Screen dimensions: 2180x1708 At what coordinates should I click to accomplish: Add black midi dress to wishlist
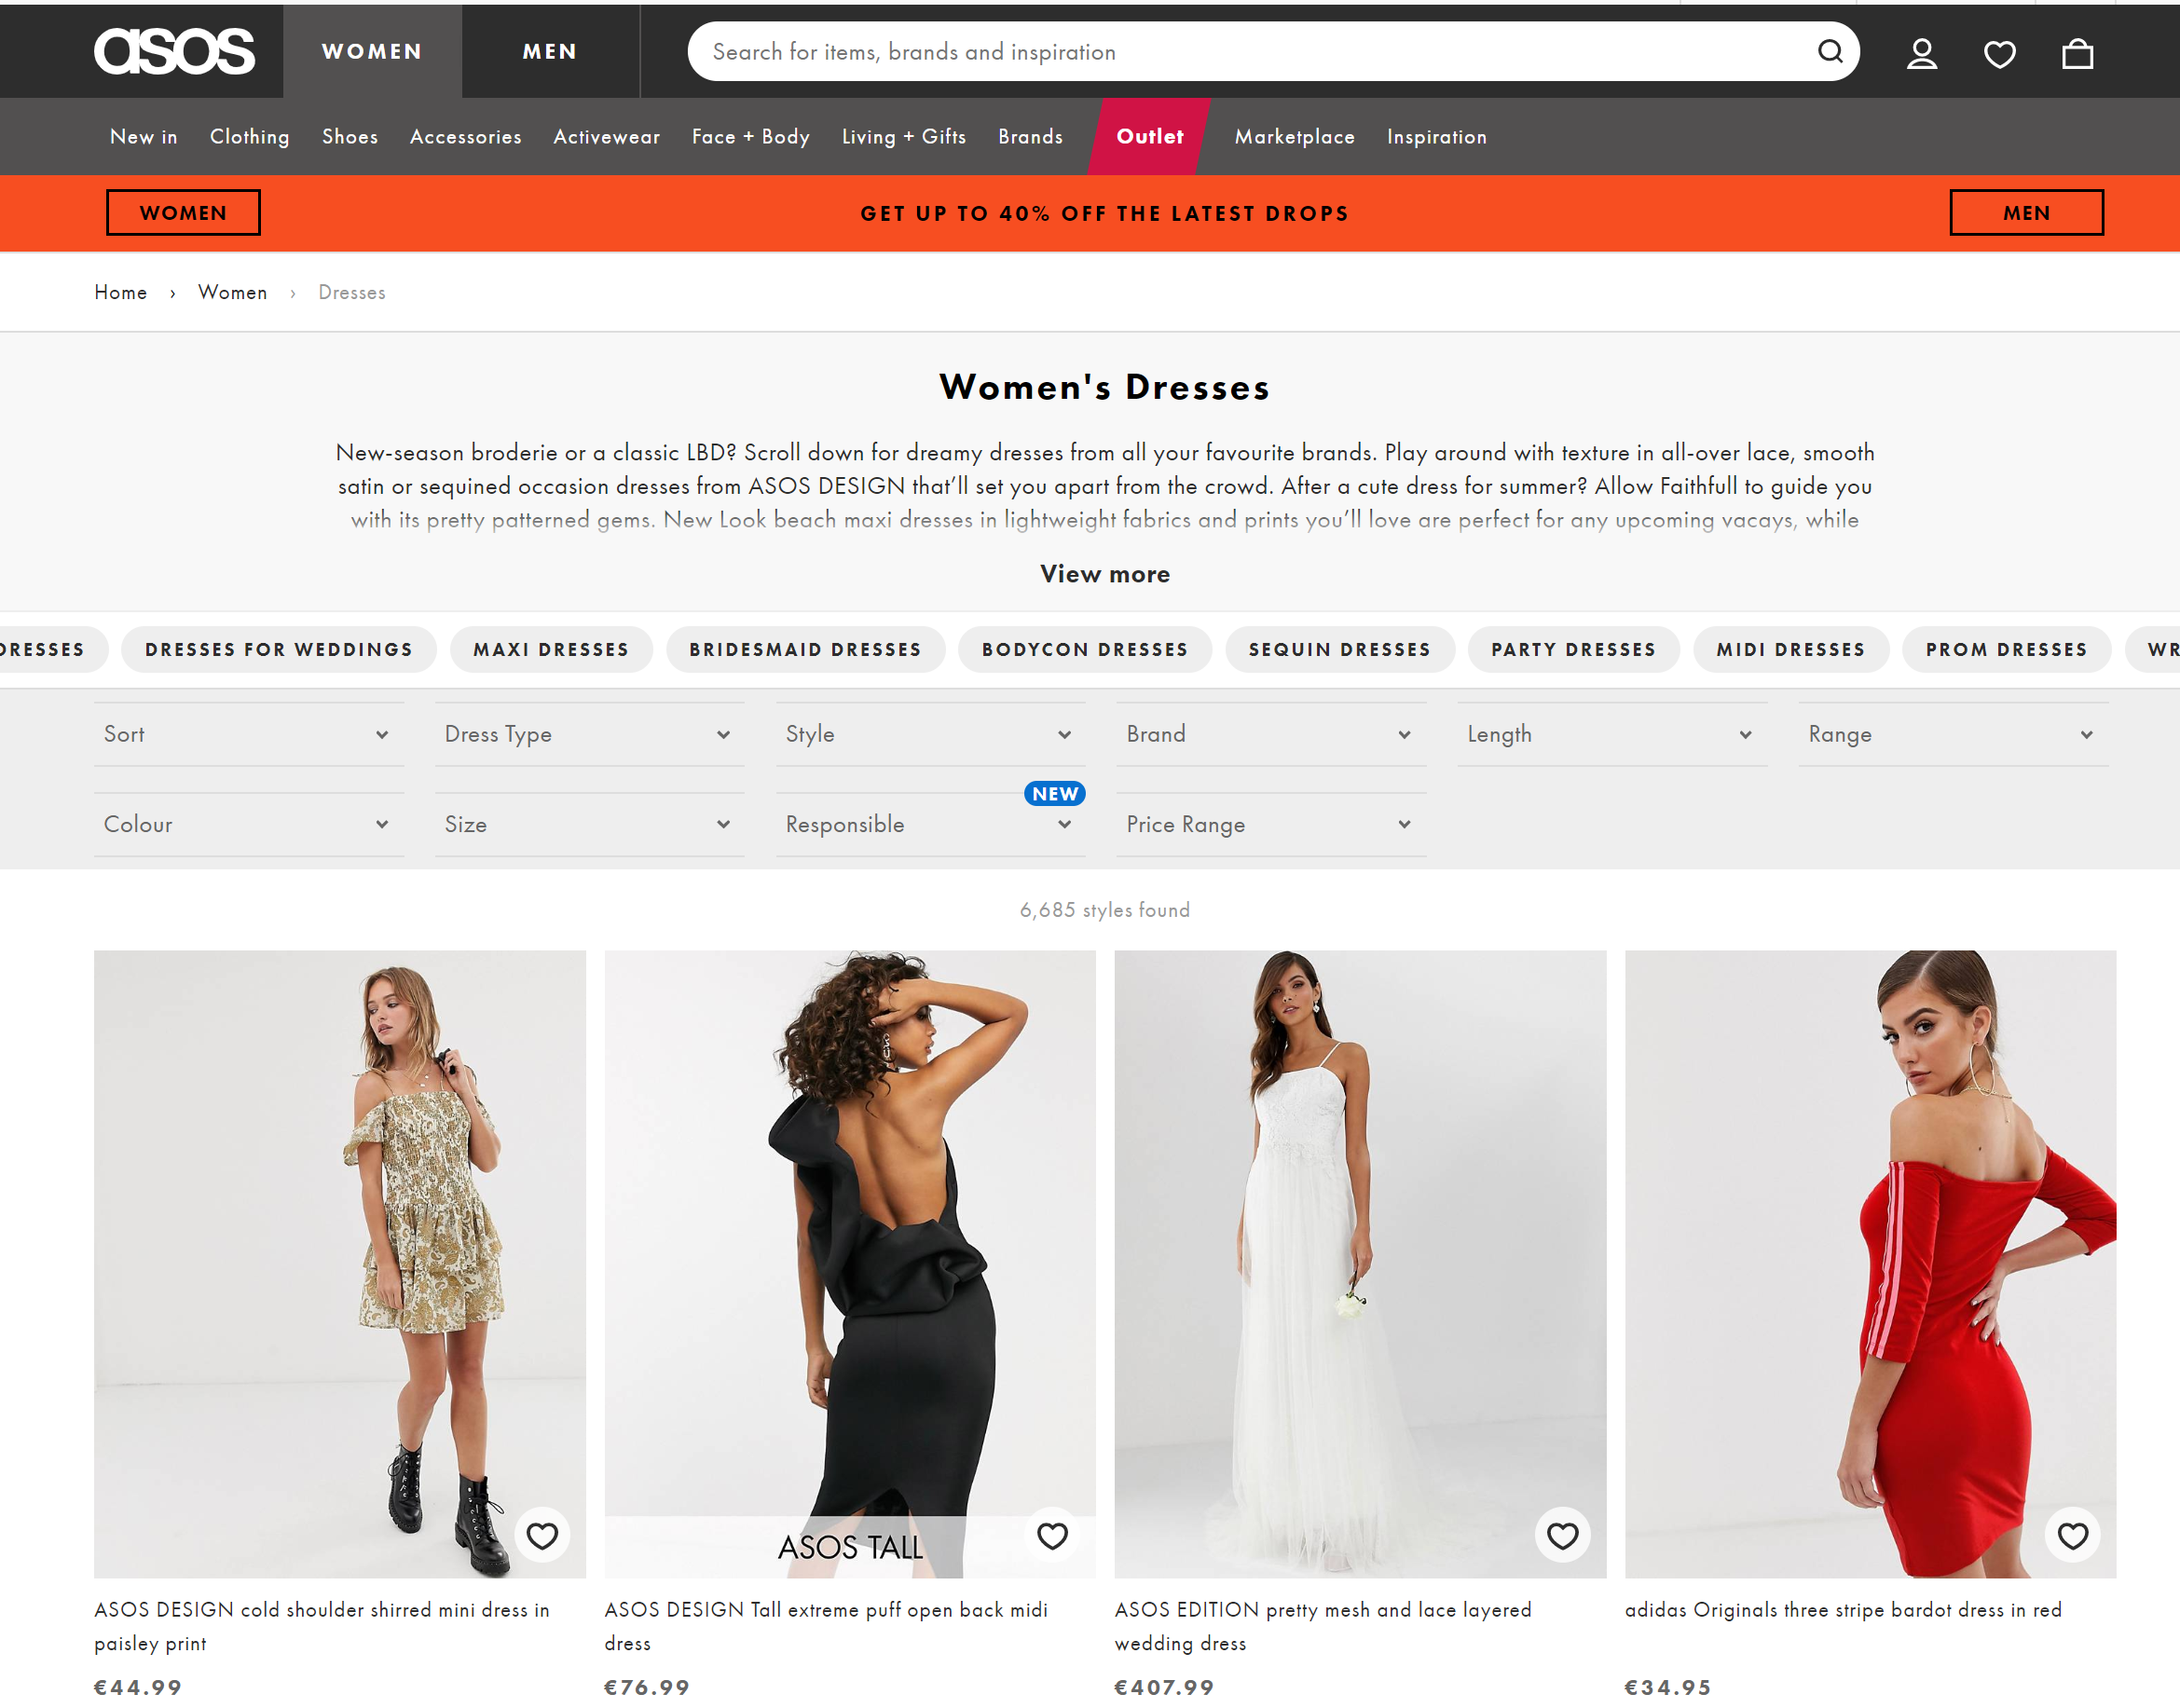[1053, 1535]
